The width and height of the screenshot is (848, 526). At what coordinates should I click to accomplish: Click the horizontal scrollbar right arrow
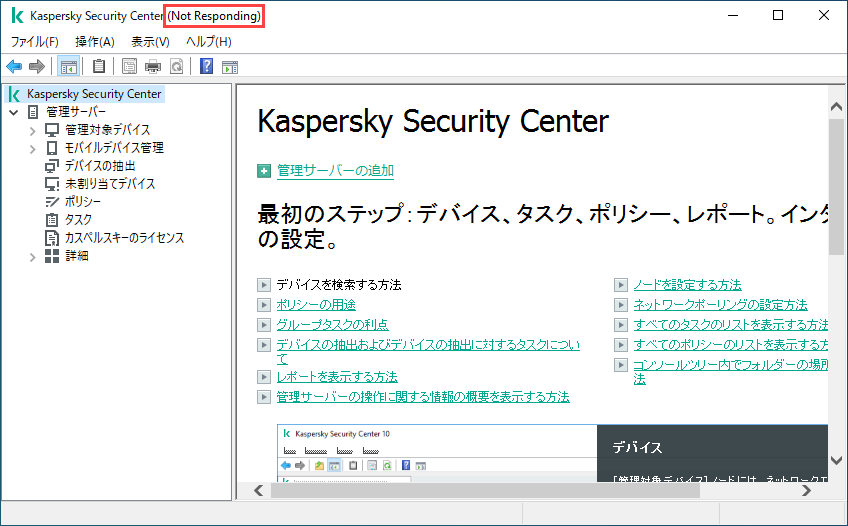806,490
